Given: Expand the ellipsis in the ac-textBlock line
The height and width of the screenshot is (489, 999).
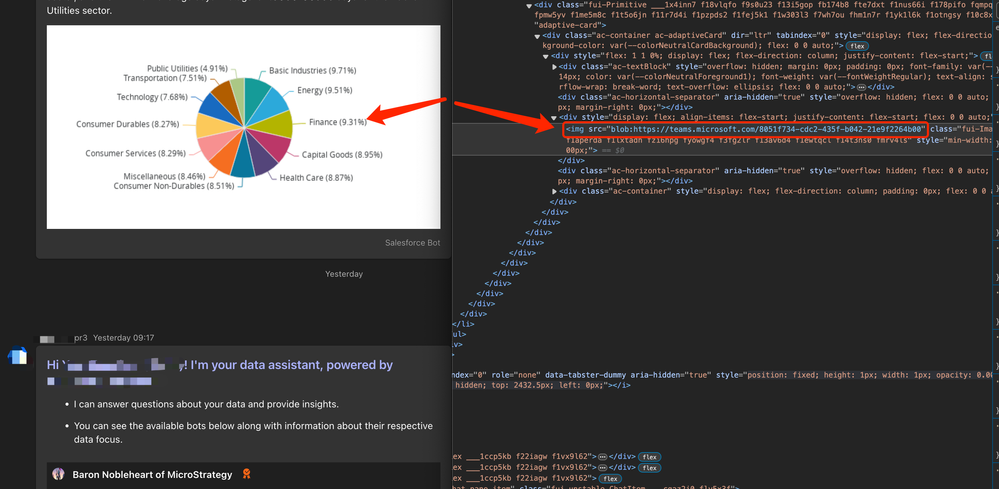Looking at the screenshot, I should point(861,87).
